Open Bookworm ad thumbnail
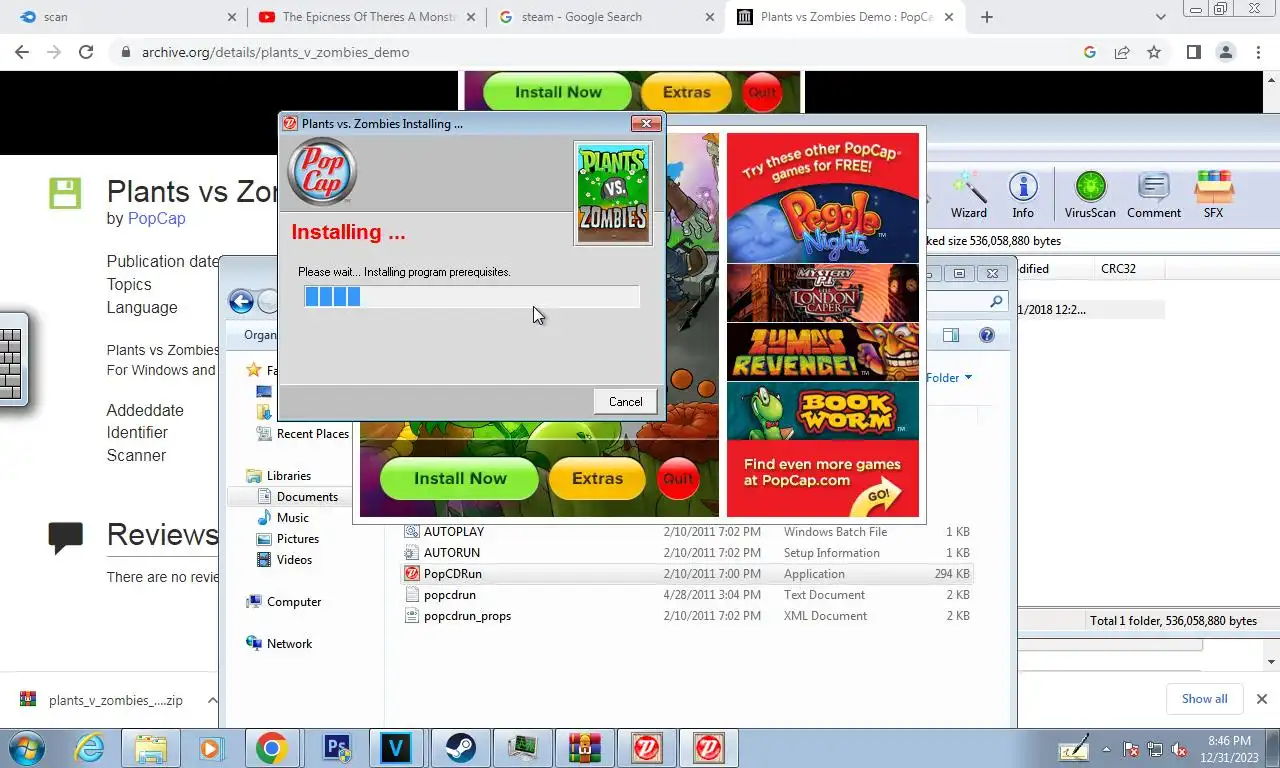1280x768 pixels. click(x=822, y=411)
